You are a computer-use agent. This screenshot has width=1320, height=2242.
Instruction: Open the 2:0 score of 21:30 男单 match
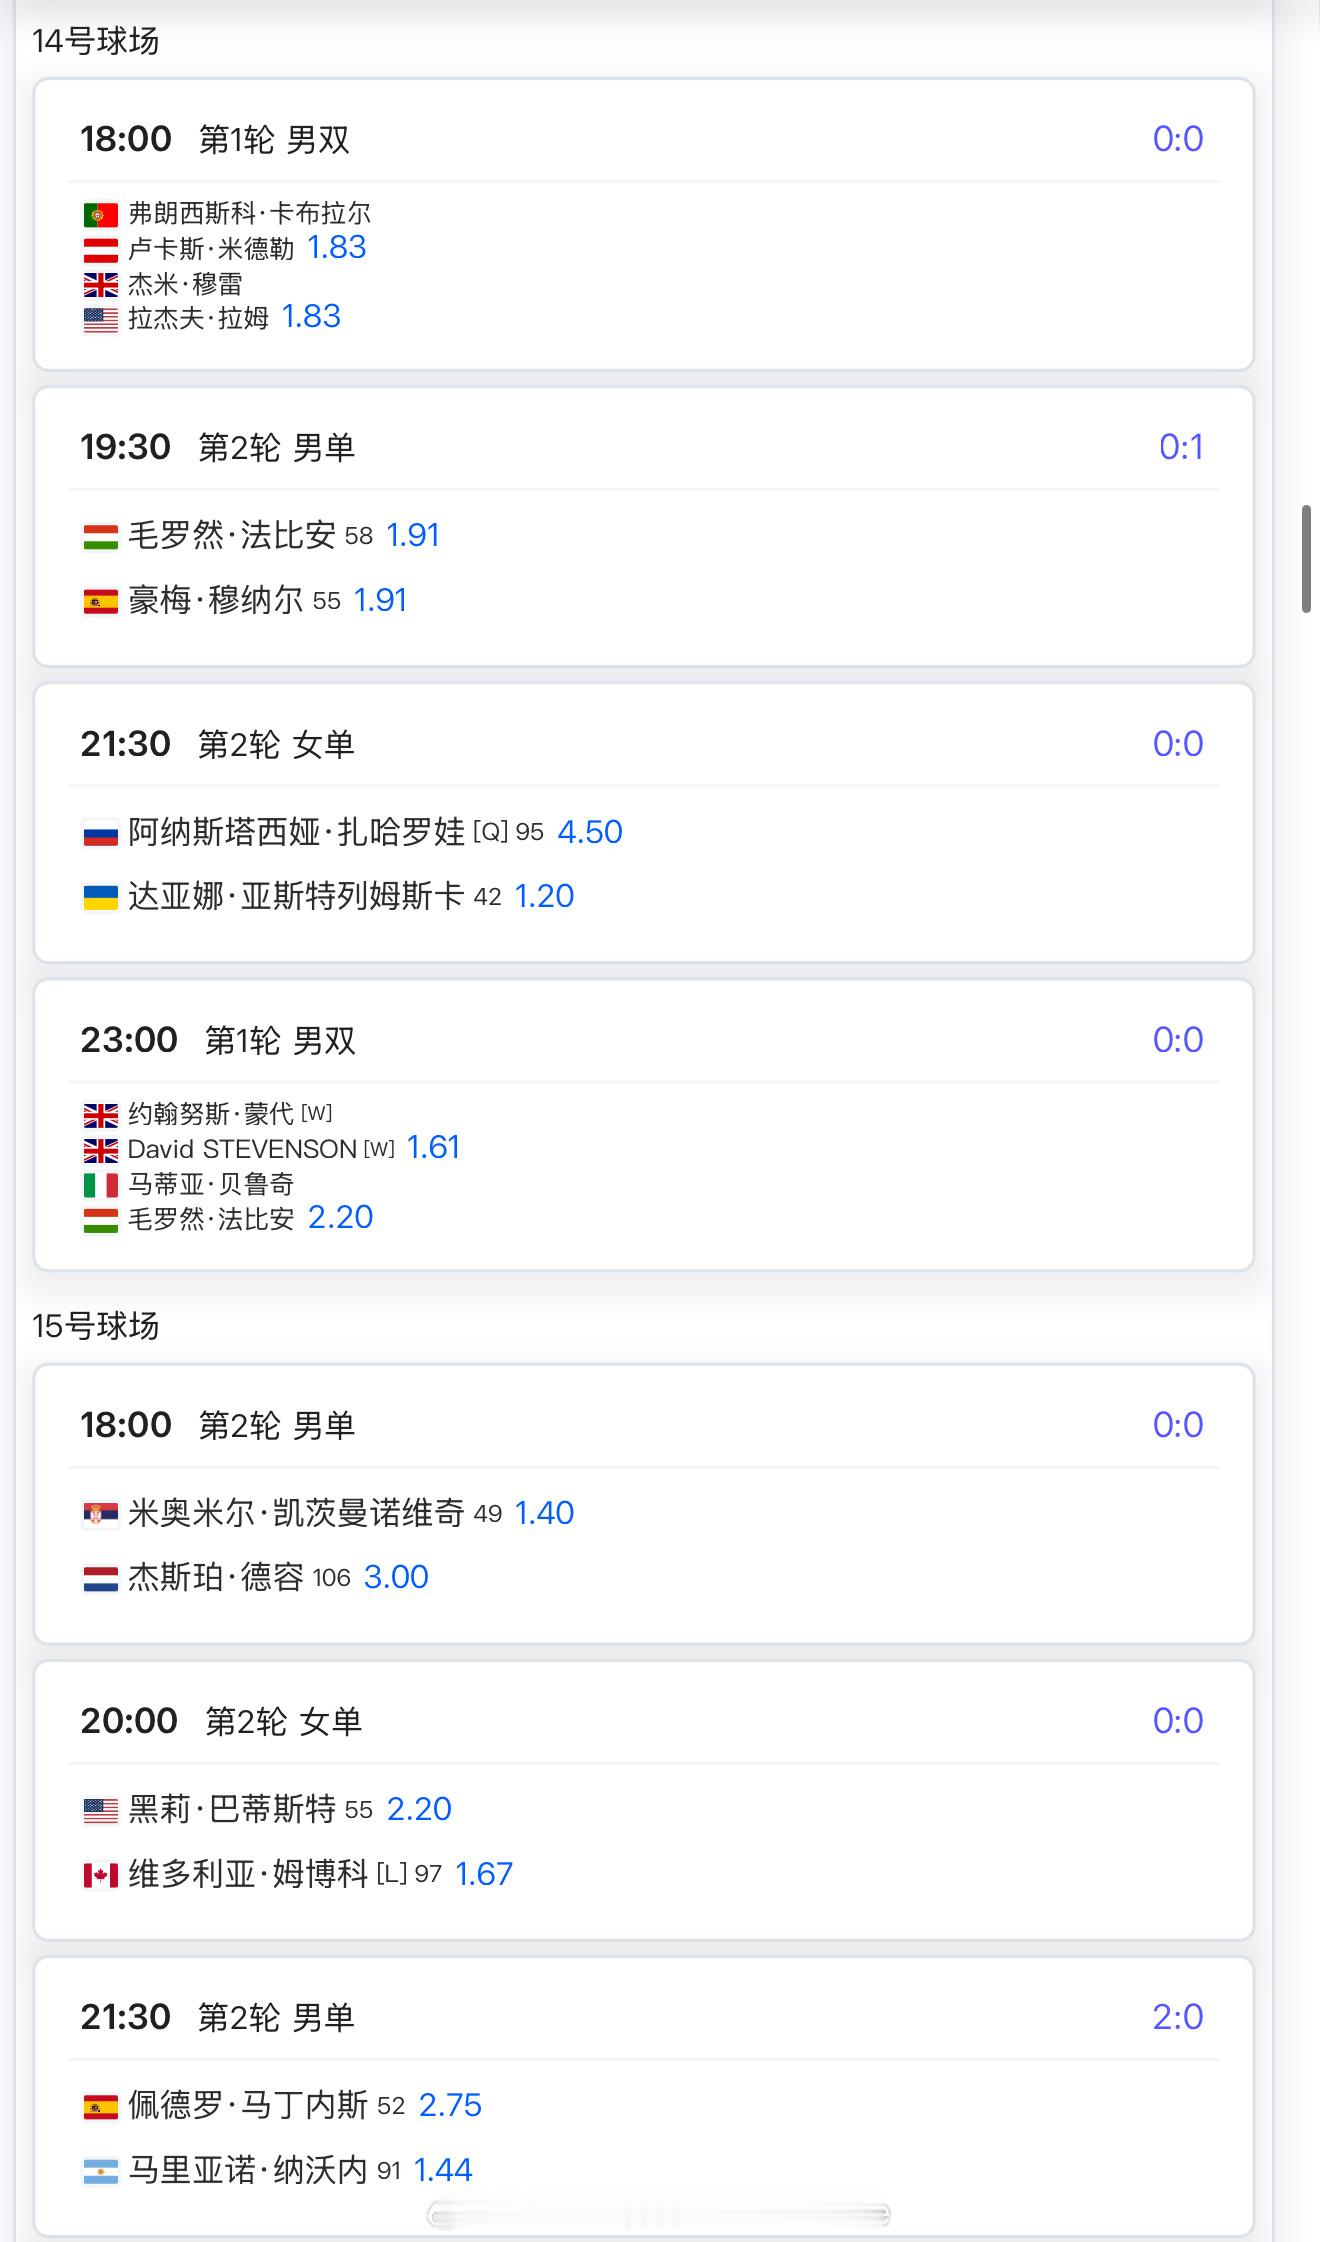[x=1178, y=2017]
